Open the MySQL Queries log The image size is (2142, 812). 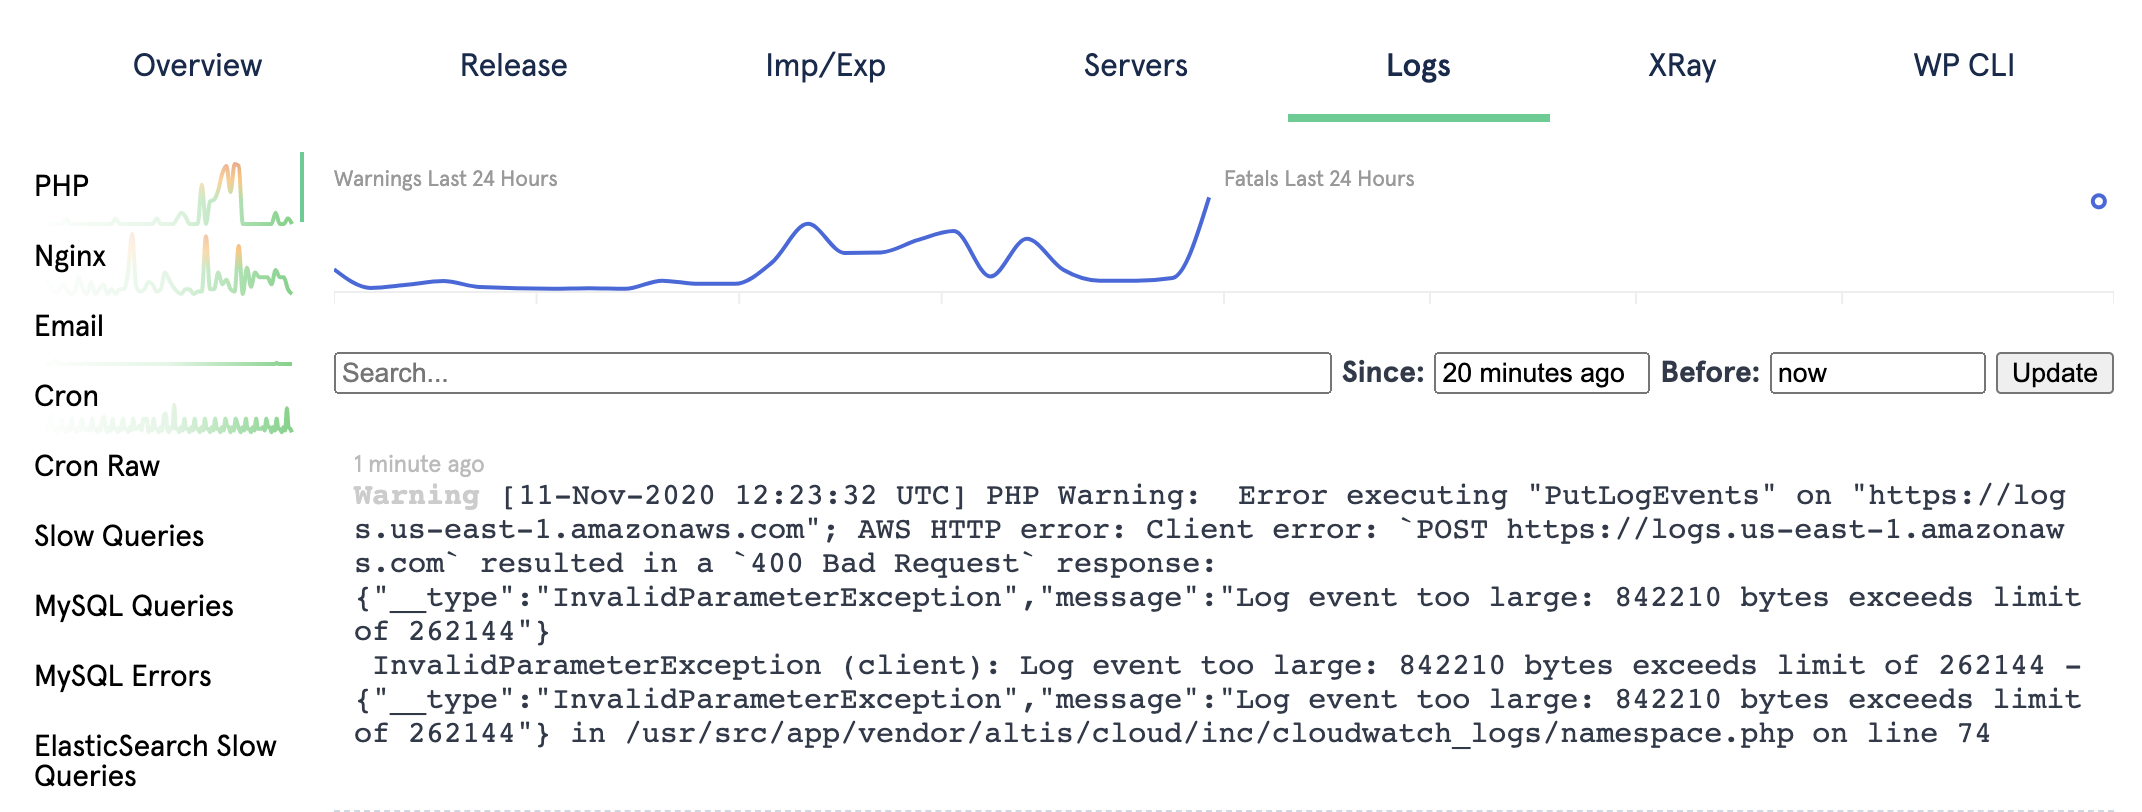point(133,606)
